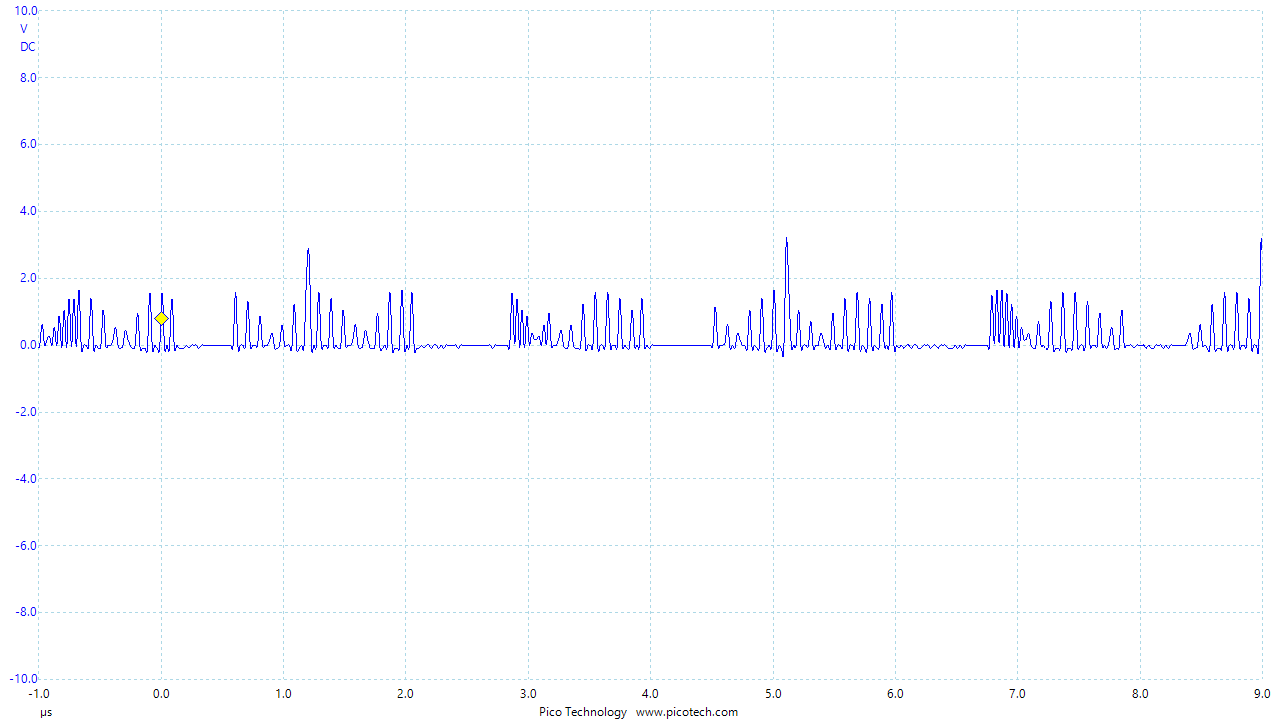Click the Pico Technology label
The image size is (1280, 720).
580,712
